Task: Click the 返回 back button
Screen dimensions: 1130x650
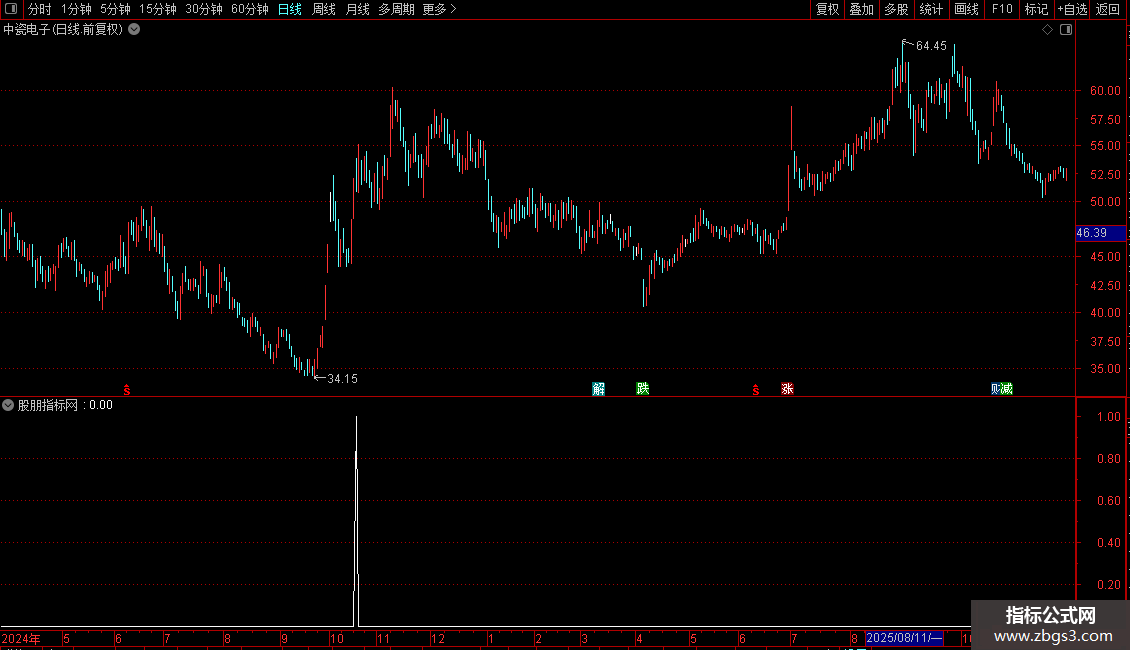Action: [x=1108, y=9]
